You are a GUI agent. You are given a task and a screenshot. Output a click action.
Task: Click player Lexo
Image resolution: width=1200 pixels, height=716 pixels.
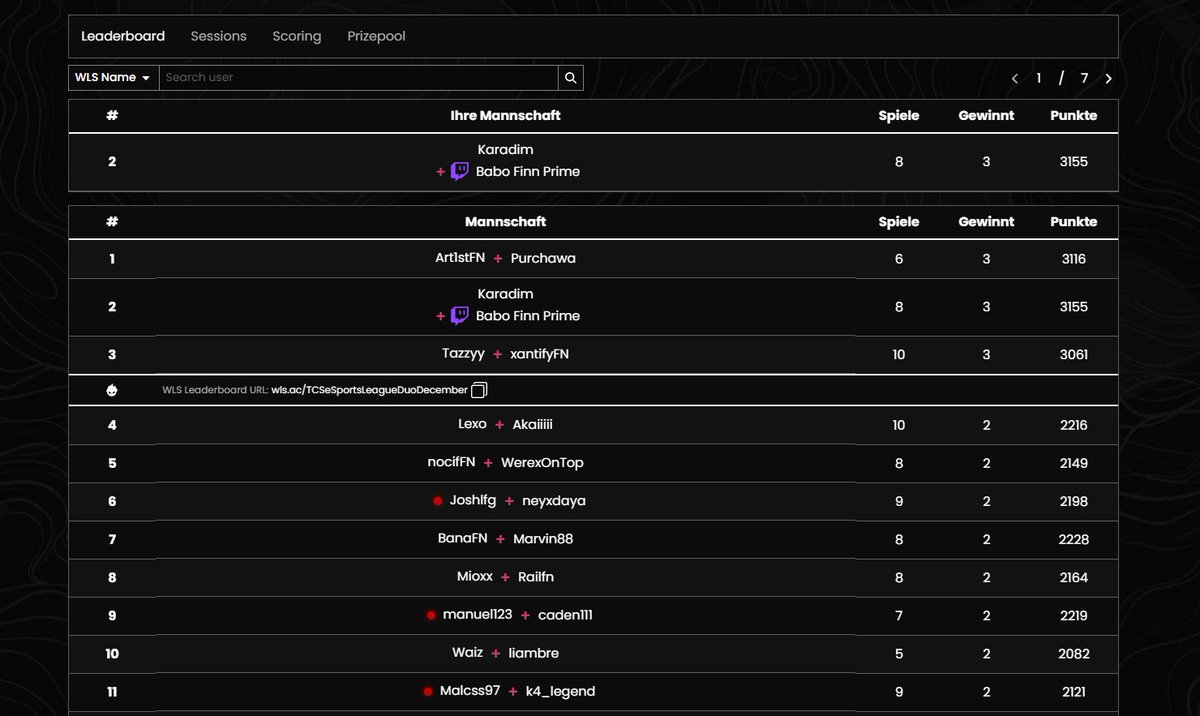[472, 424]
